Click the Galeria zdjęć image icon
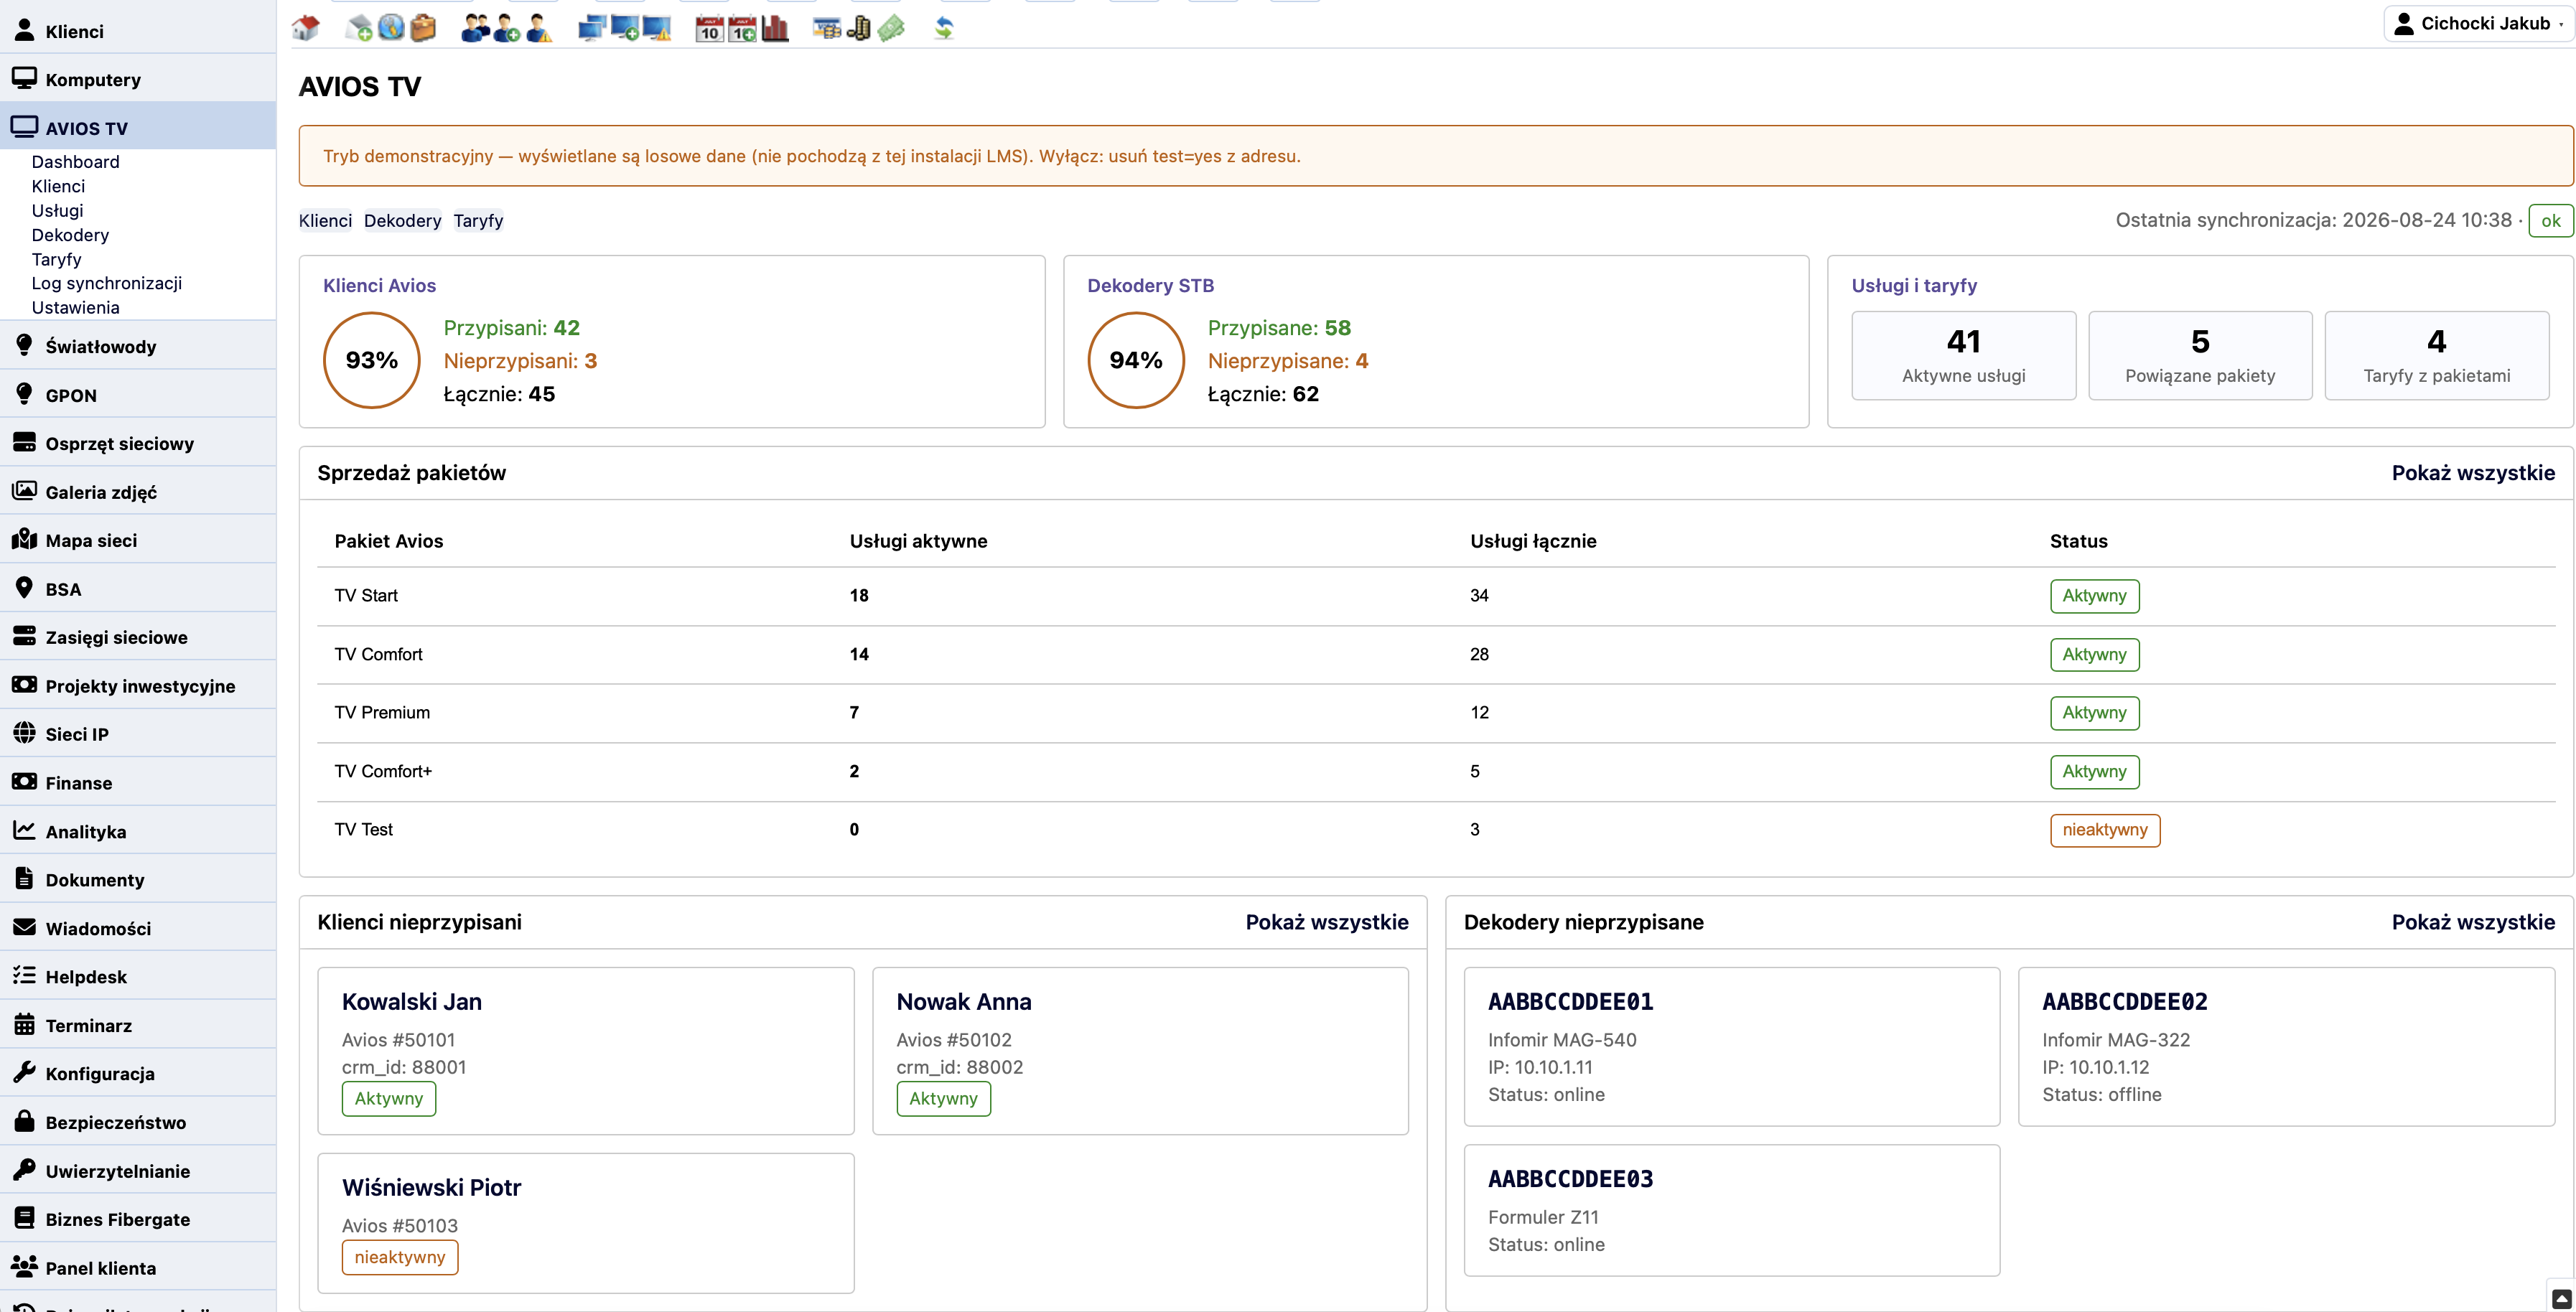2576x1312 pixels. click(x=24, y=490)
